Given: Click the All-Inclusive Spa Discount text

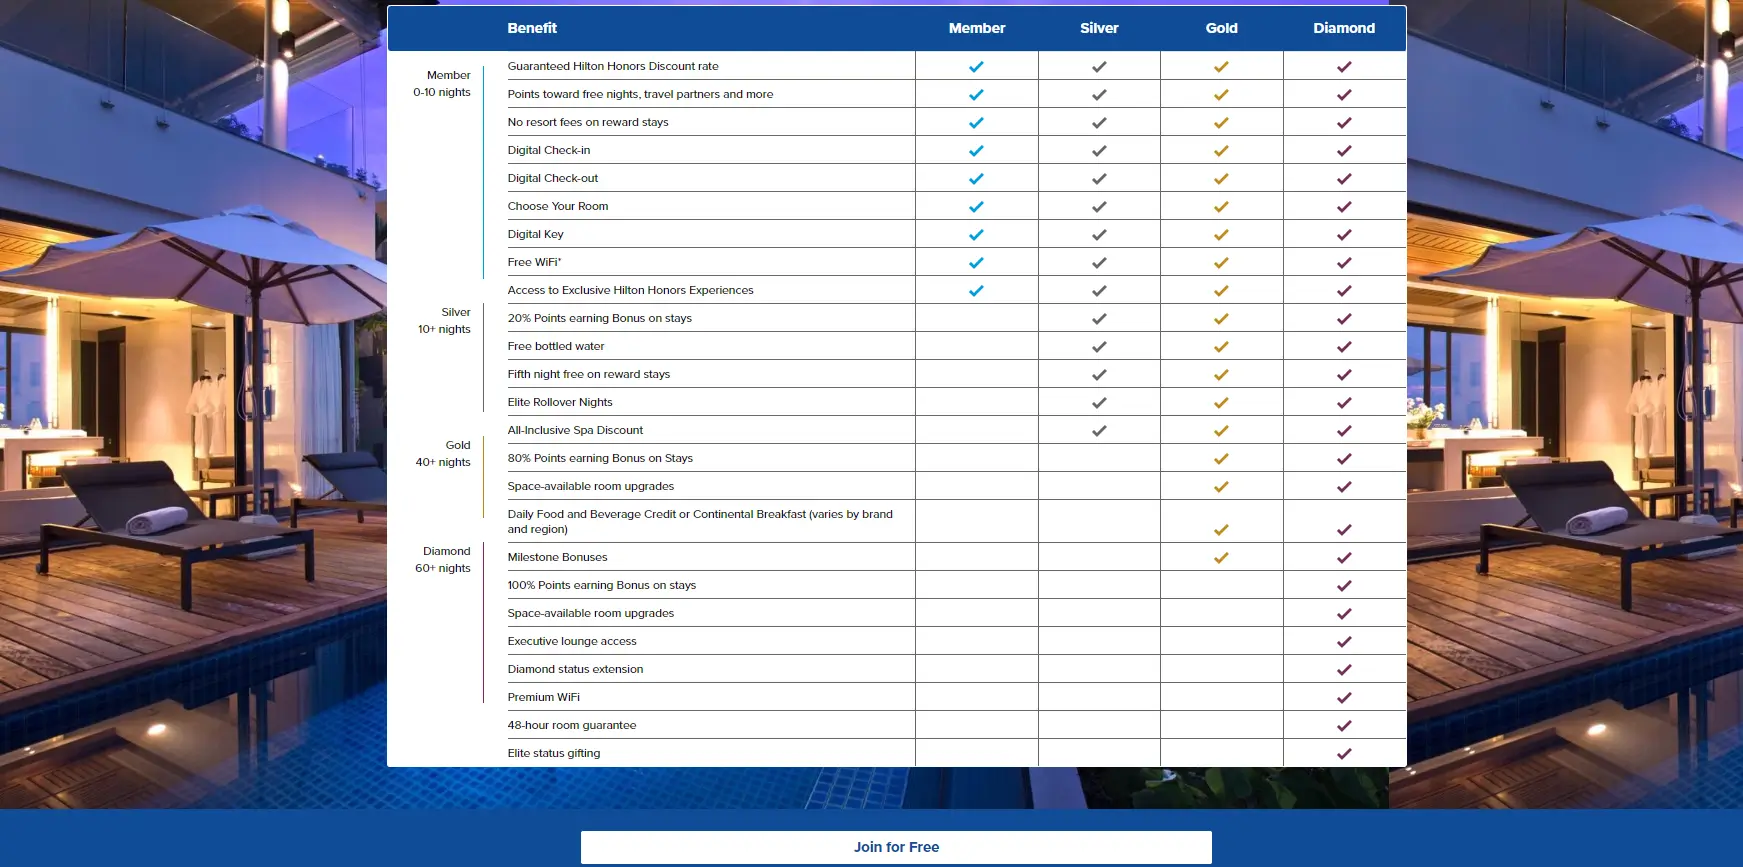Looking at the screenshot, I should point(575,430).
